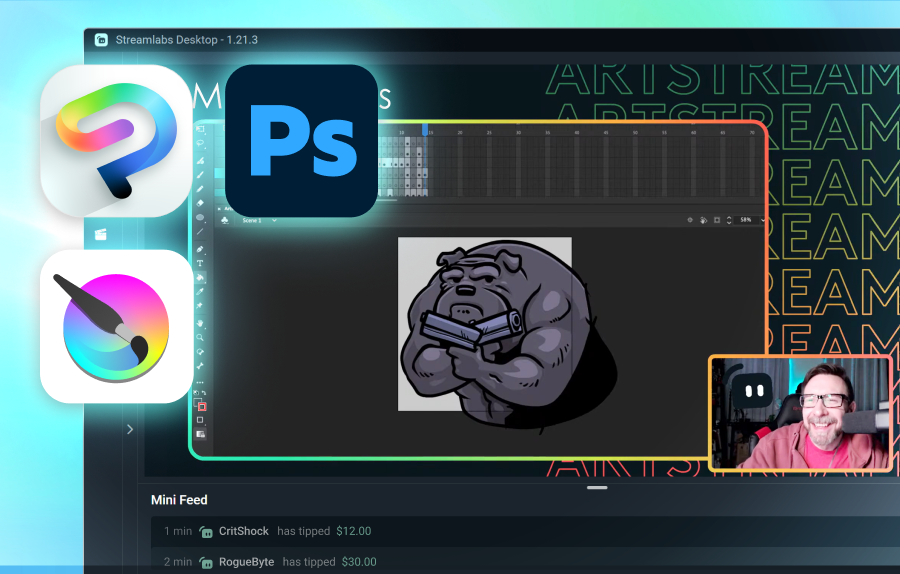Open the clapperboard icon in Streamlabs sidebar

pos(100,234)
